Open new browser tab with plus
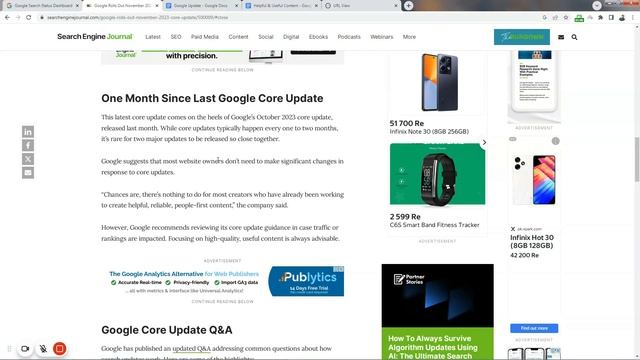Screen dimensions: 640x360 click(409, 6)
